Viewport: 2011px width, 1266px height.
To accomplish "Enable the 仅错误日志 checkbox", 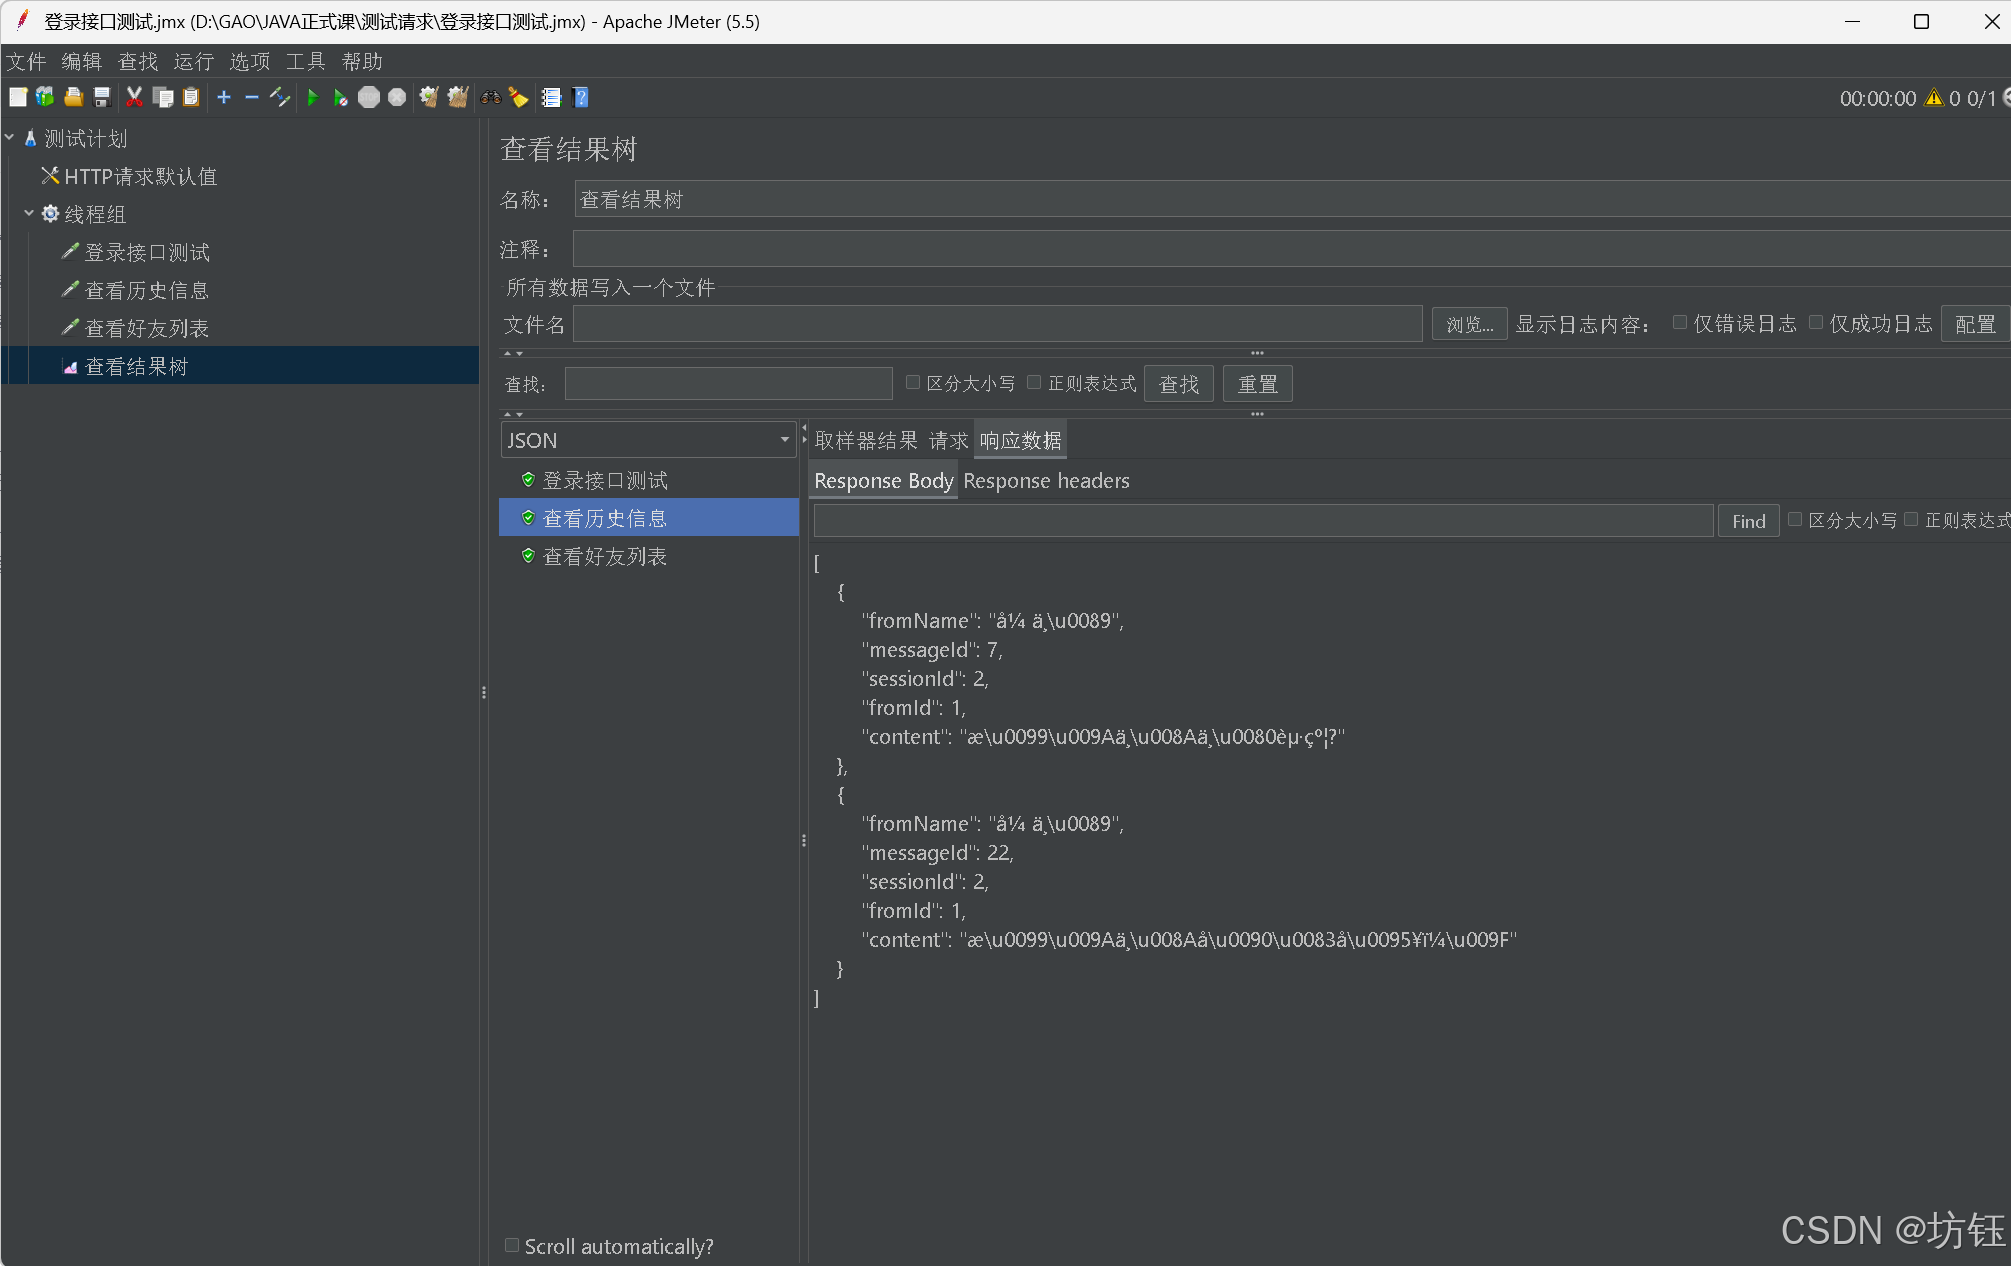I will point(1680,323).
